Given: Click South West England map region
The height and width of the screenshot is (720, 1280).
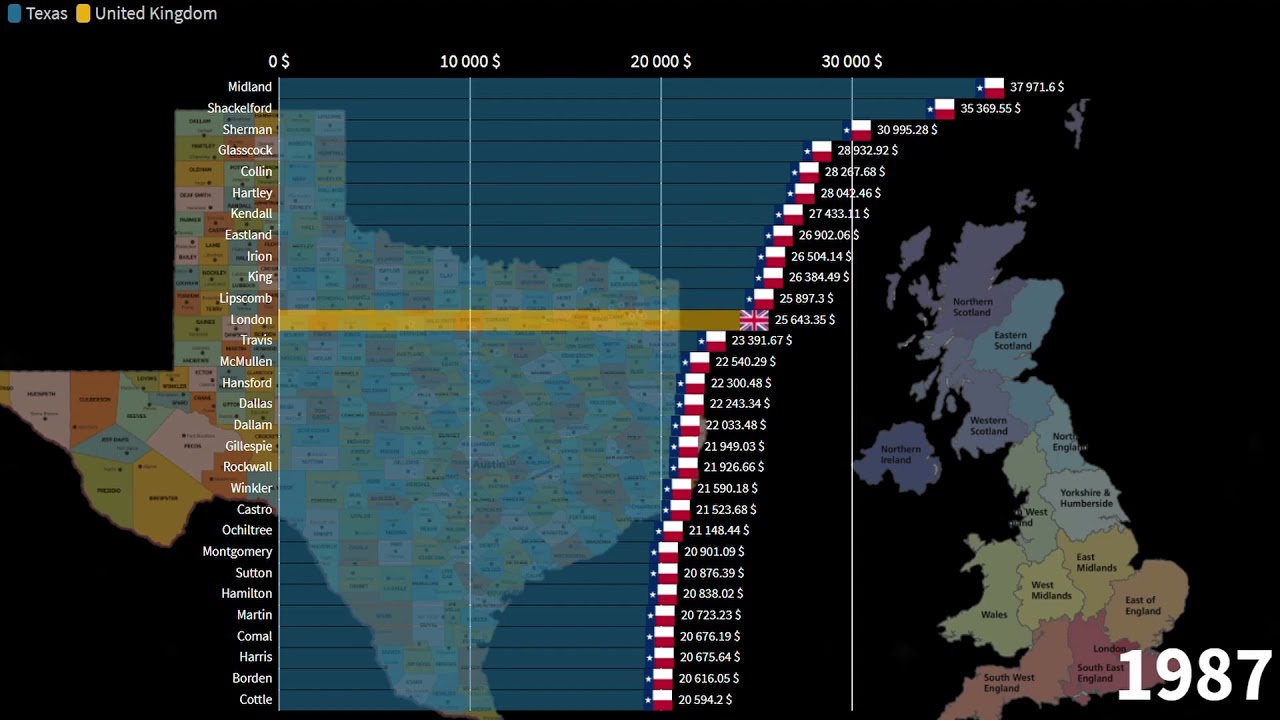Looking at the screenshot, I should 1009,683.
